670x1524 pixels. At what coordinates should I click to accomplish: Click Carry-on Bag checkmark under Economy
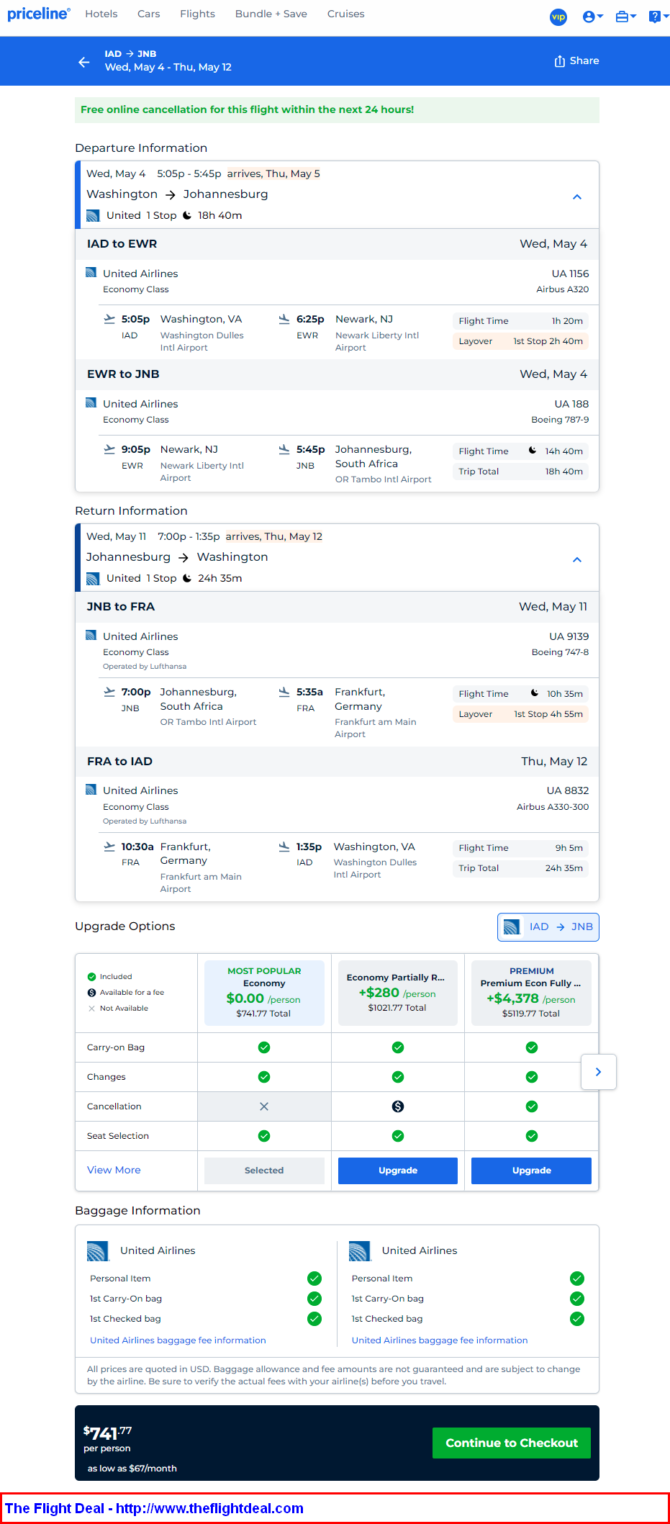tap(264, 1047)
